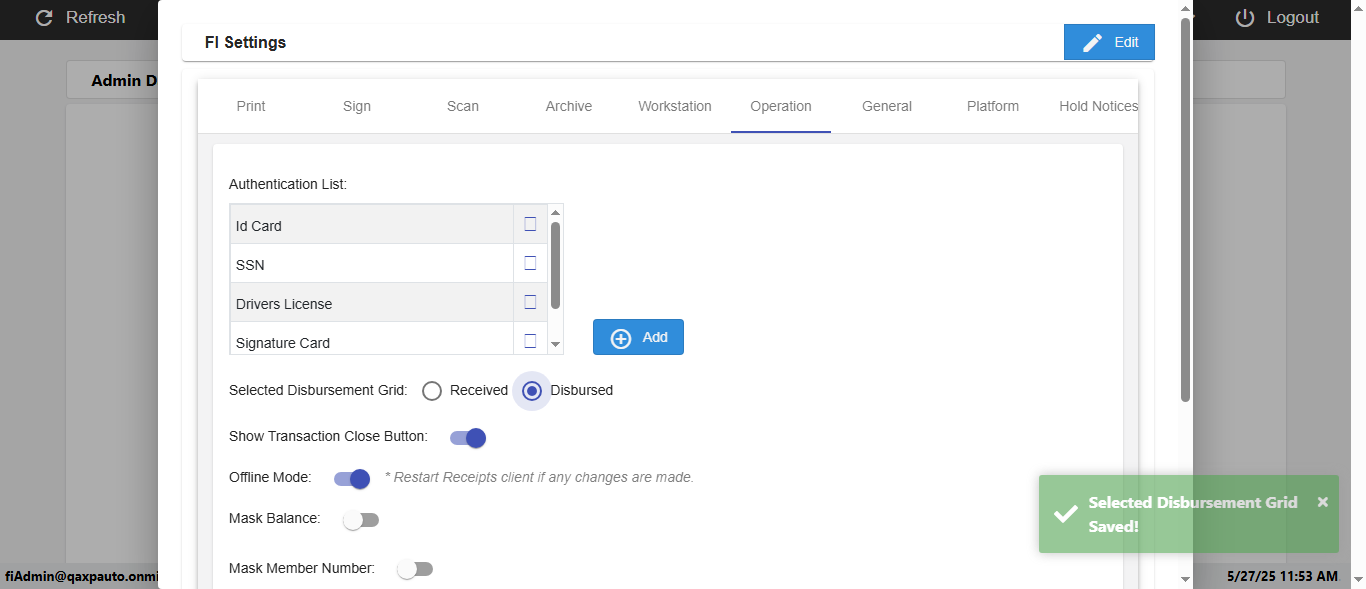This screenshot has width=1366, height=589.
Task: Click the plus circle icon on Add
Action: (621, 338)
